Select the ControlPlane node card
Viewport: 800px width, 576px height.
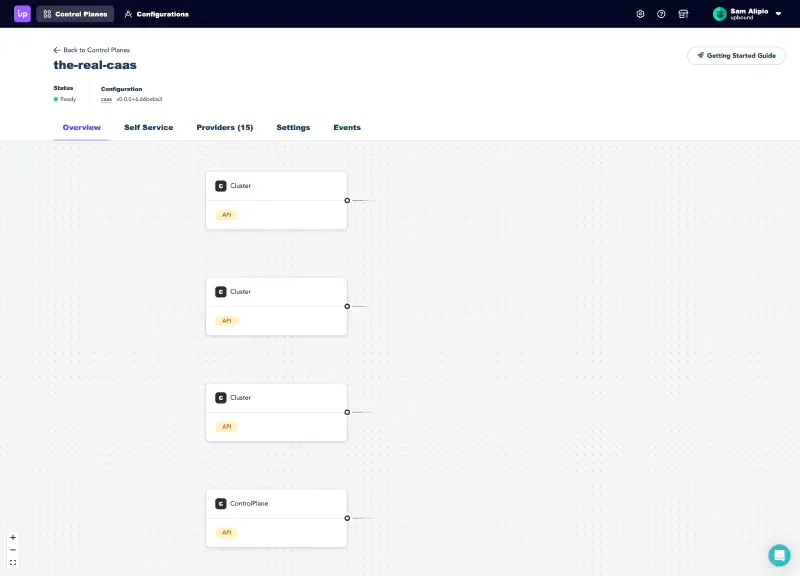click(276, 517)
